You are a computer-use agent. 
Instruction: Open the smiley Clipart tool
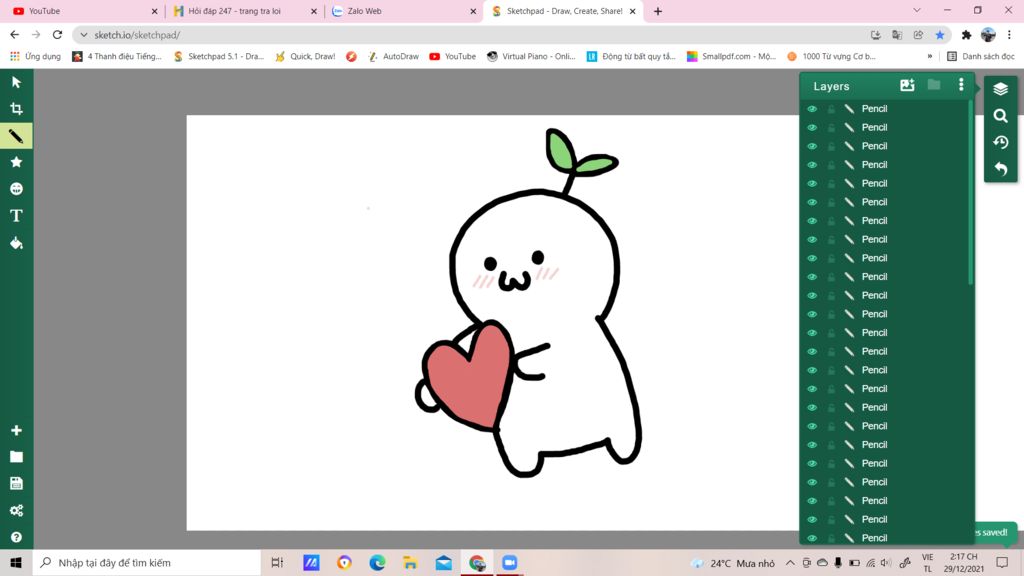16,189
